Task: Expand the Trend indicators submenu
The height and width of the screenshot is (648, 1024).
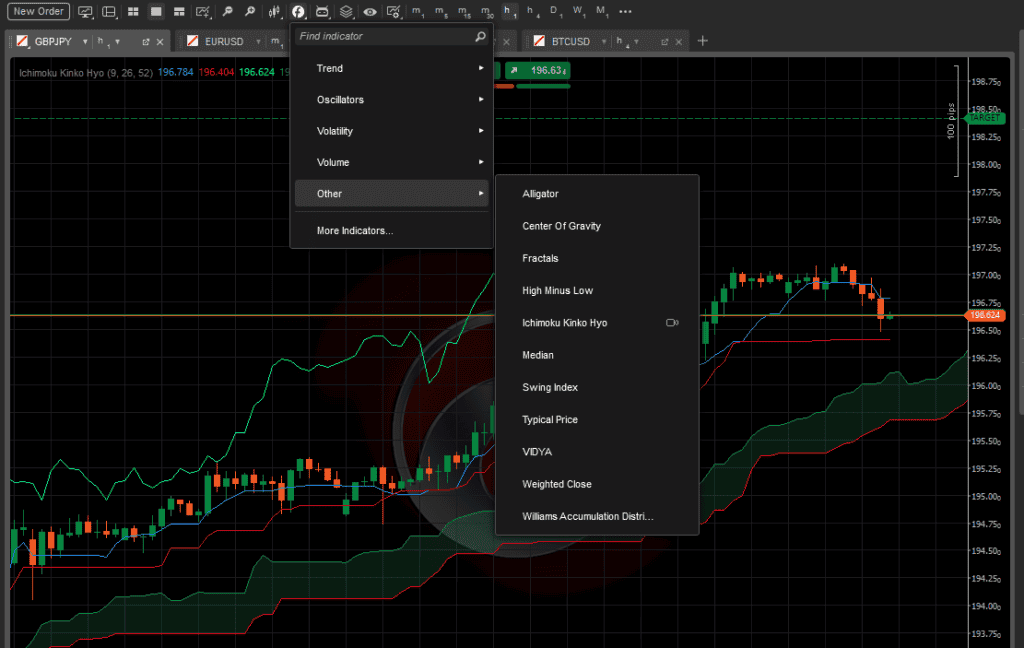Action: click(x=391, y=68)
